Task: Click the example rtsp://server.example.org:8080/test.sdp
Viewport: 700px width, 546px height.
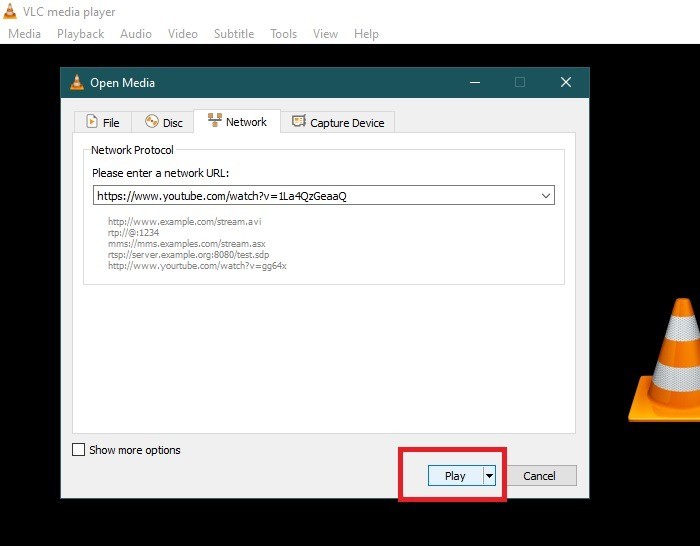Action: (188, 255)
